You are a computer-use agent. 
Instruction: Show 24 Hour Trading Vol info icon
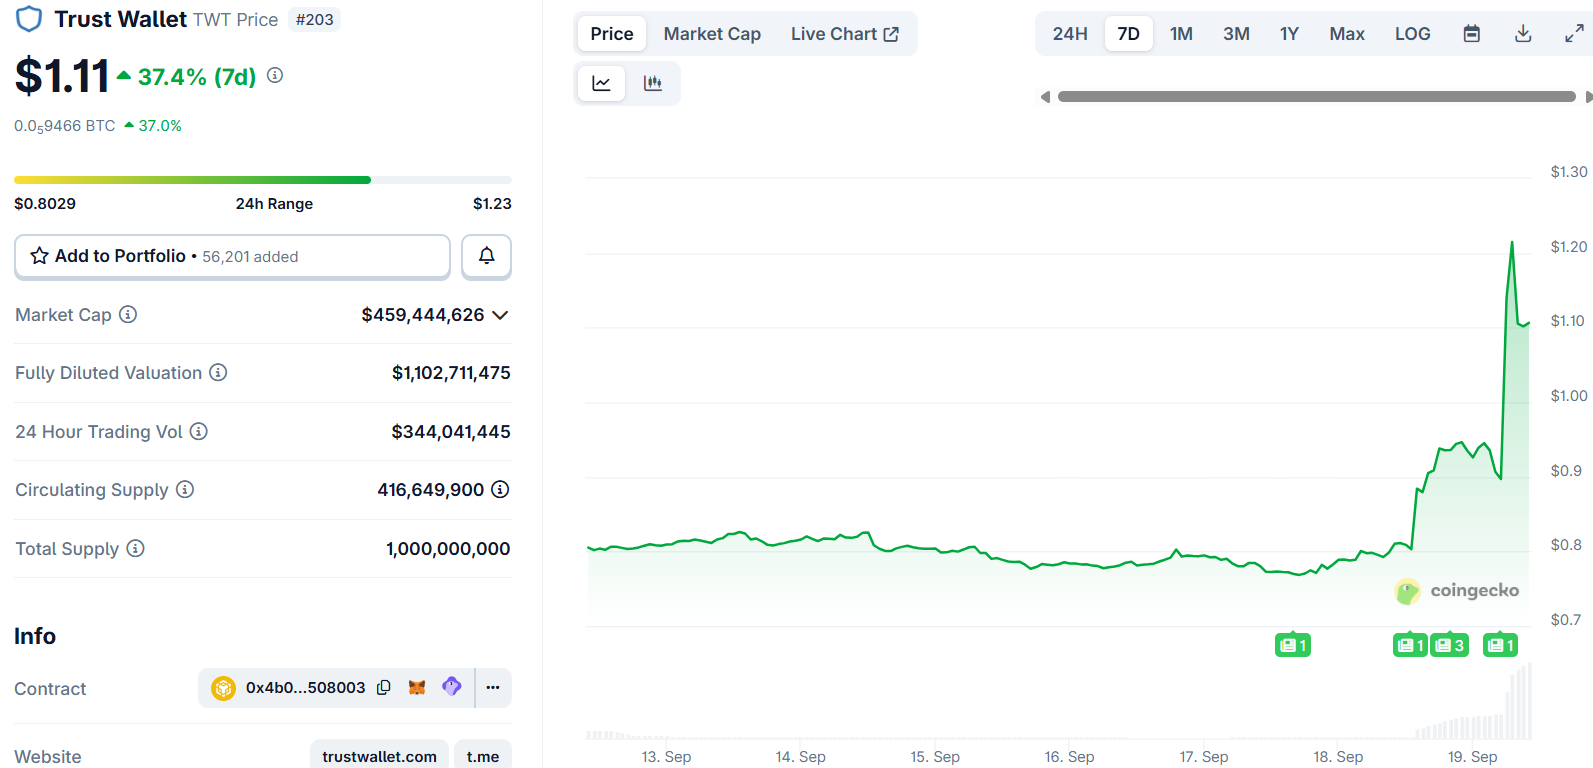[x=199, y=431]
